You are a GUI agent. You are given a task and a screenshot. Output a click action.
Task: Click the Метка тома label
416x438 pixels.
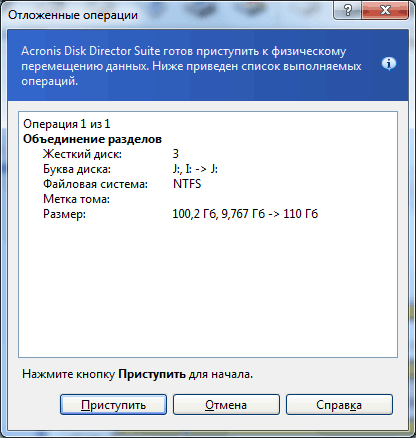click(x=76, y=199)
